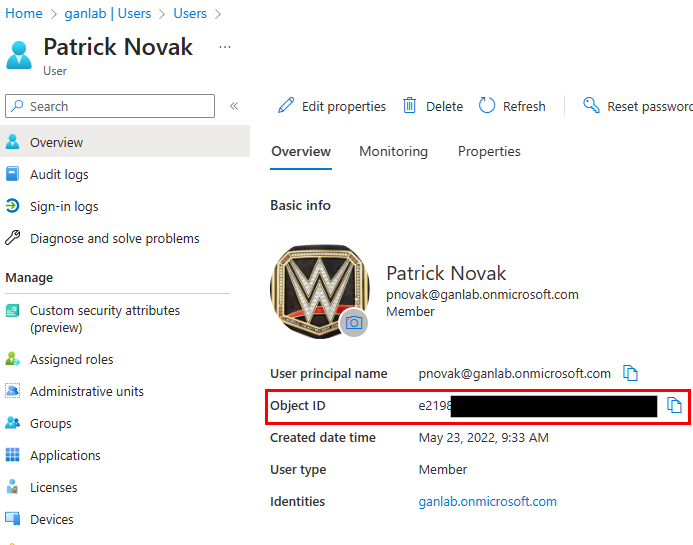The width and height of the screenshot is (693, 545).
Task: Go to Home breadcrumb link
Action: pos(23,13)
